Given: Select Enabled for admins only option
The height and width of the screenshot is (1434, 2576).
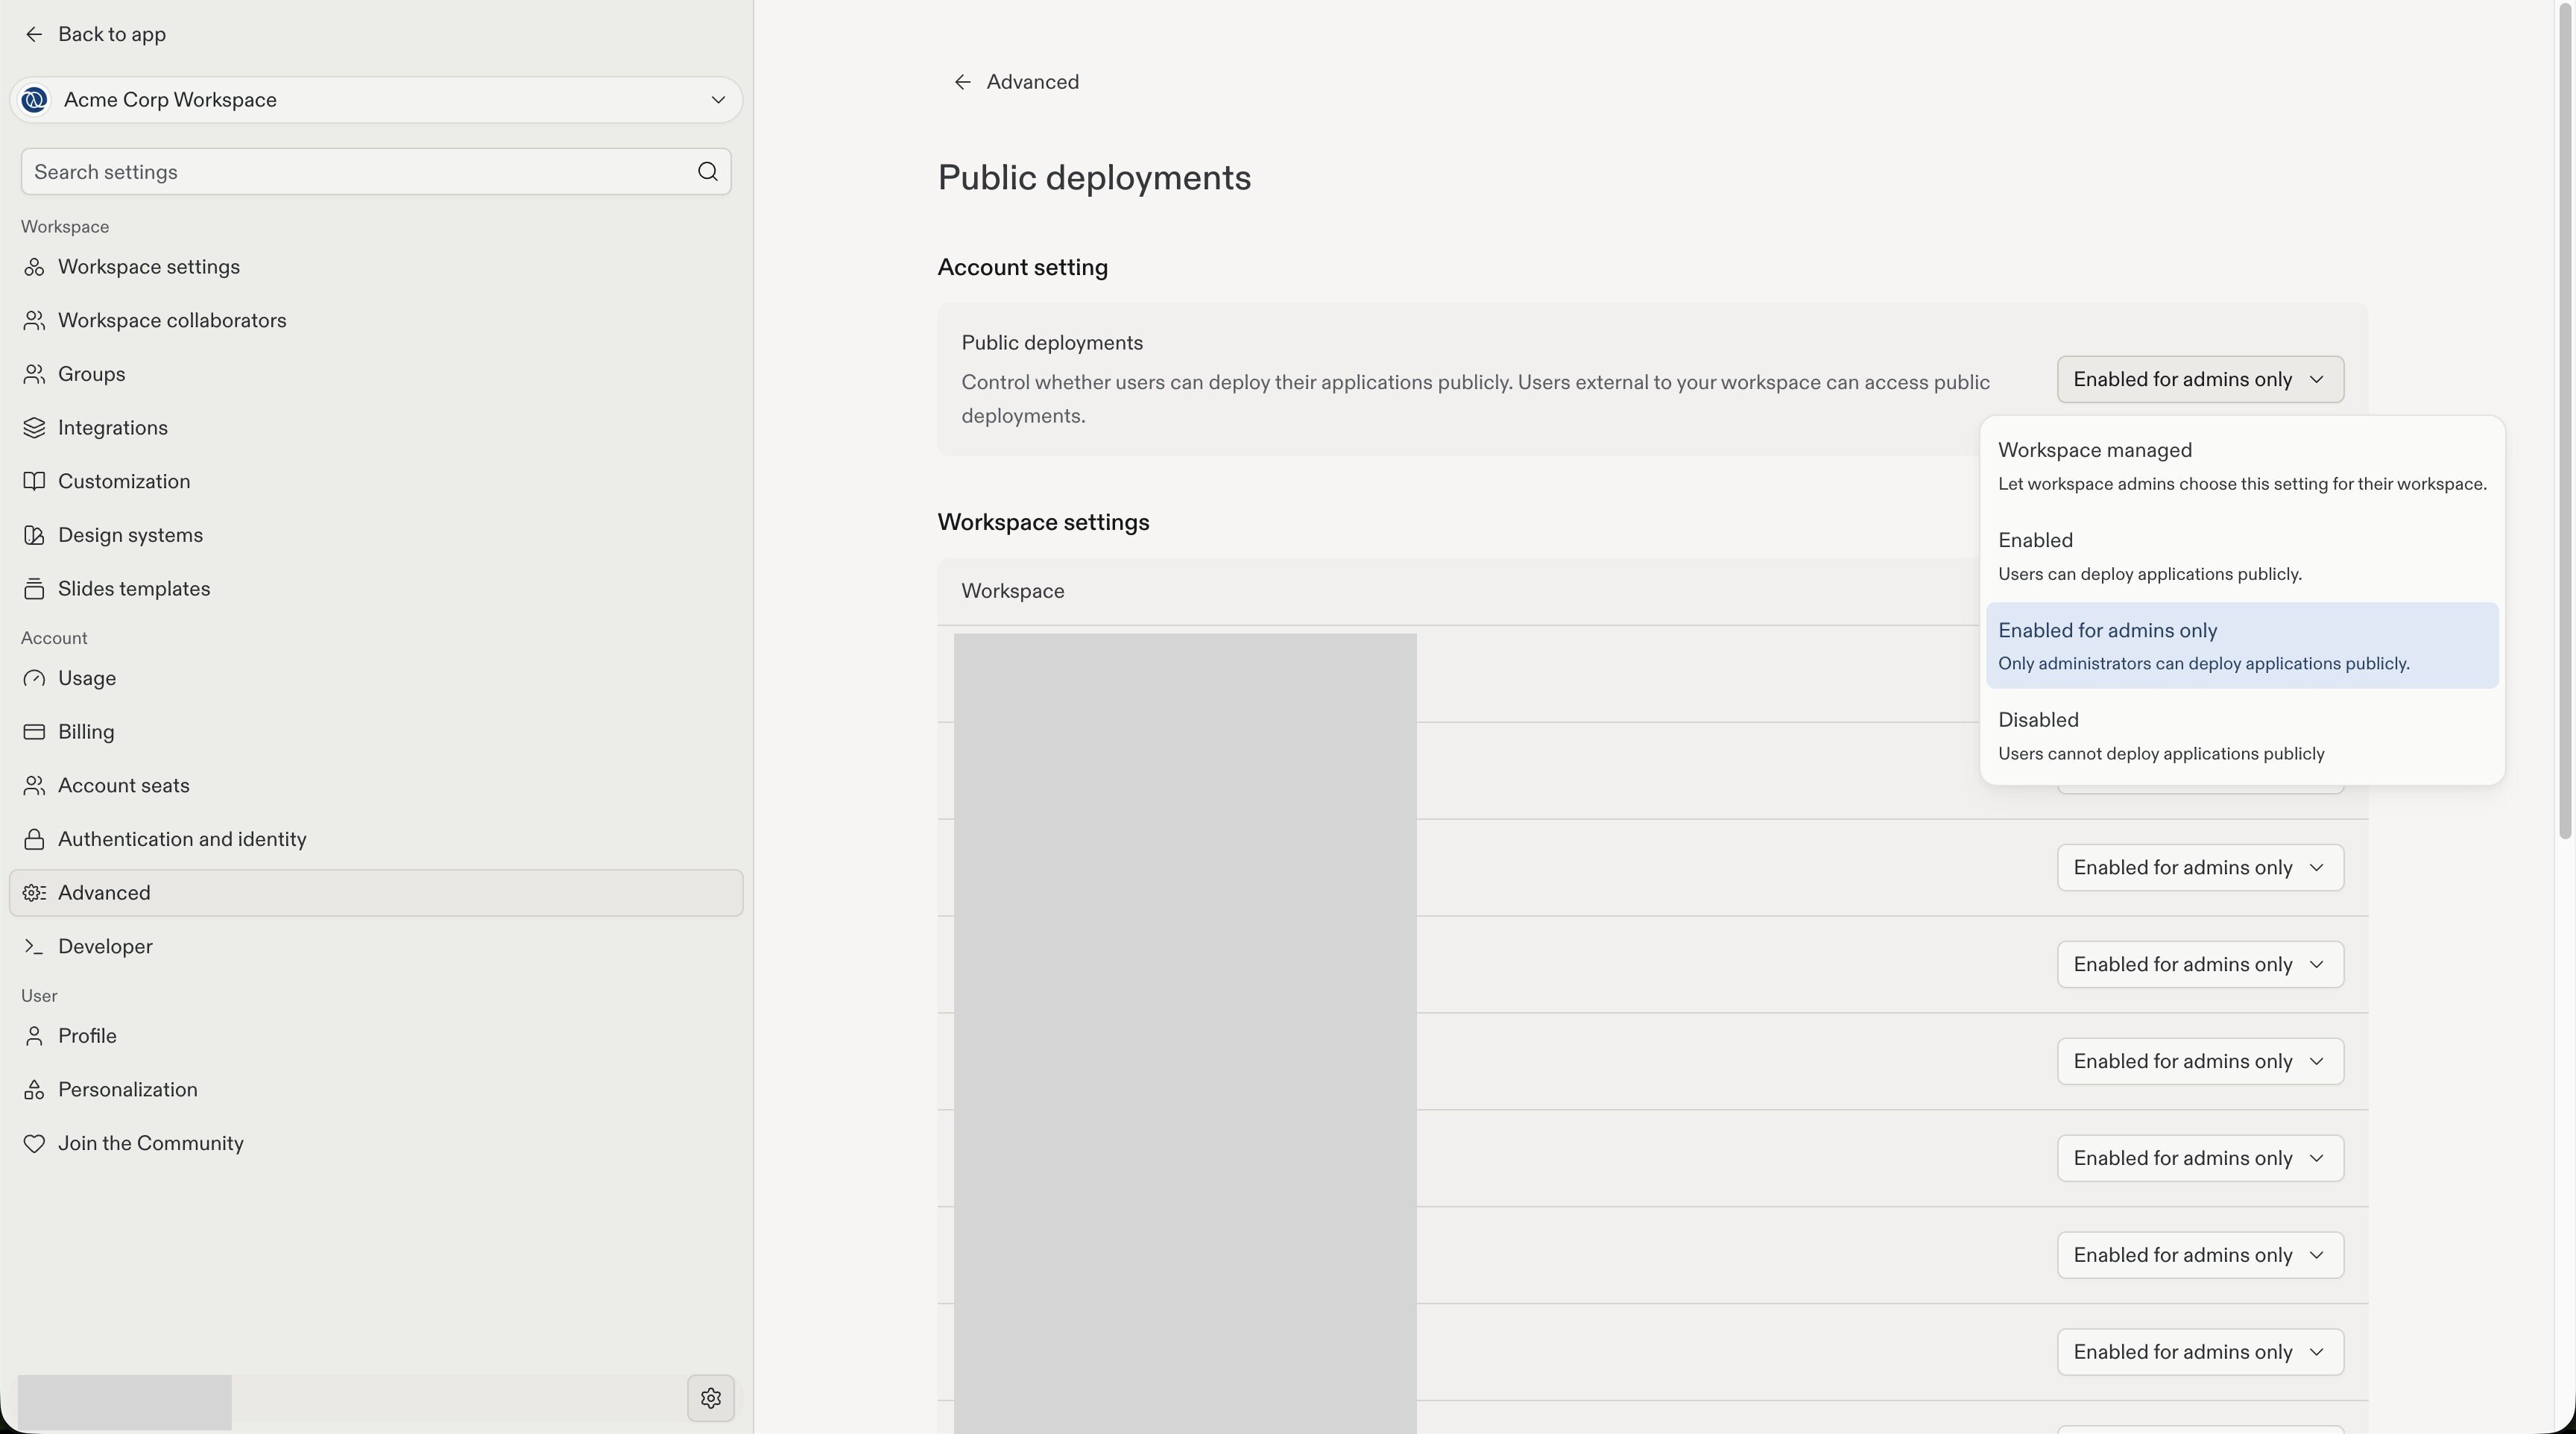Looking at the screenshot, I should coord(2242,646).
